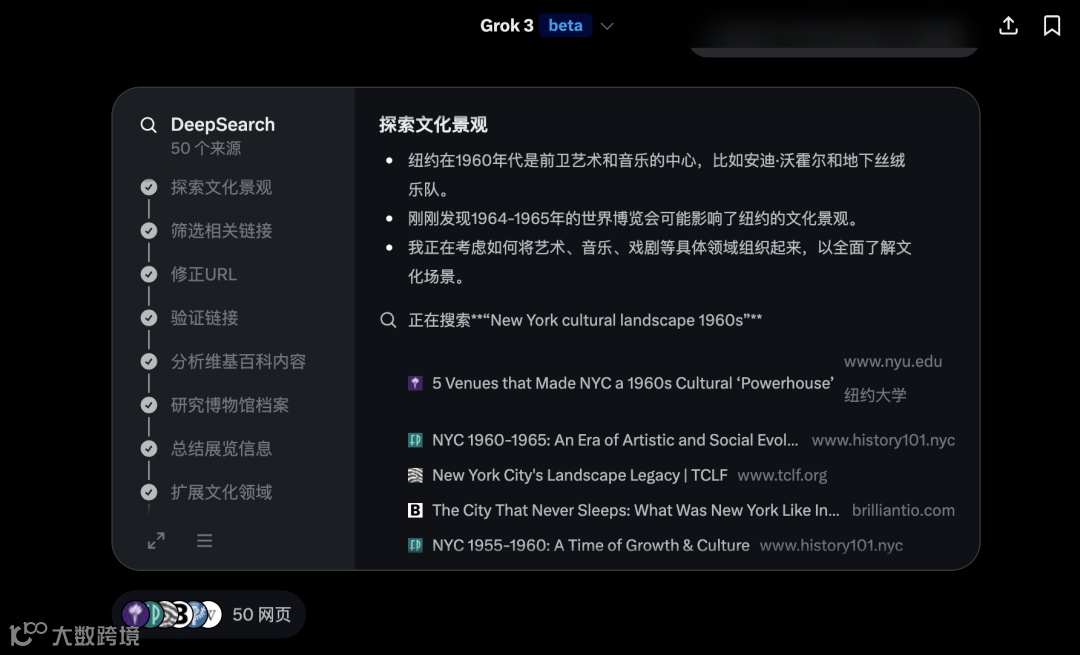
Task: Click the '50 个来源' sources label
Action: [x=206, y=148]
